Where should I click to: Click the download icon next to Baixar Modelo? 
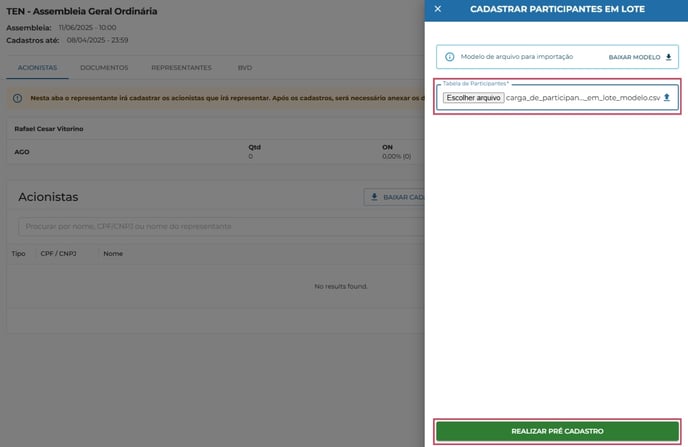pos(668,57)
